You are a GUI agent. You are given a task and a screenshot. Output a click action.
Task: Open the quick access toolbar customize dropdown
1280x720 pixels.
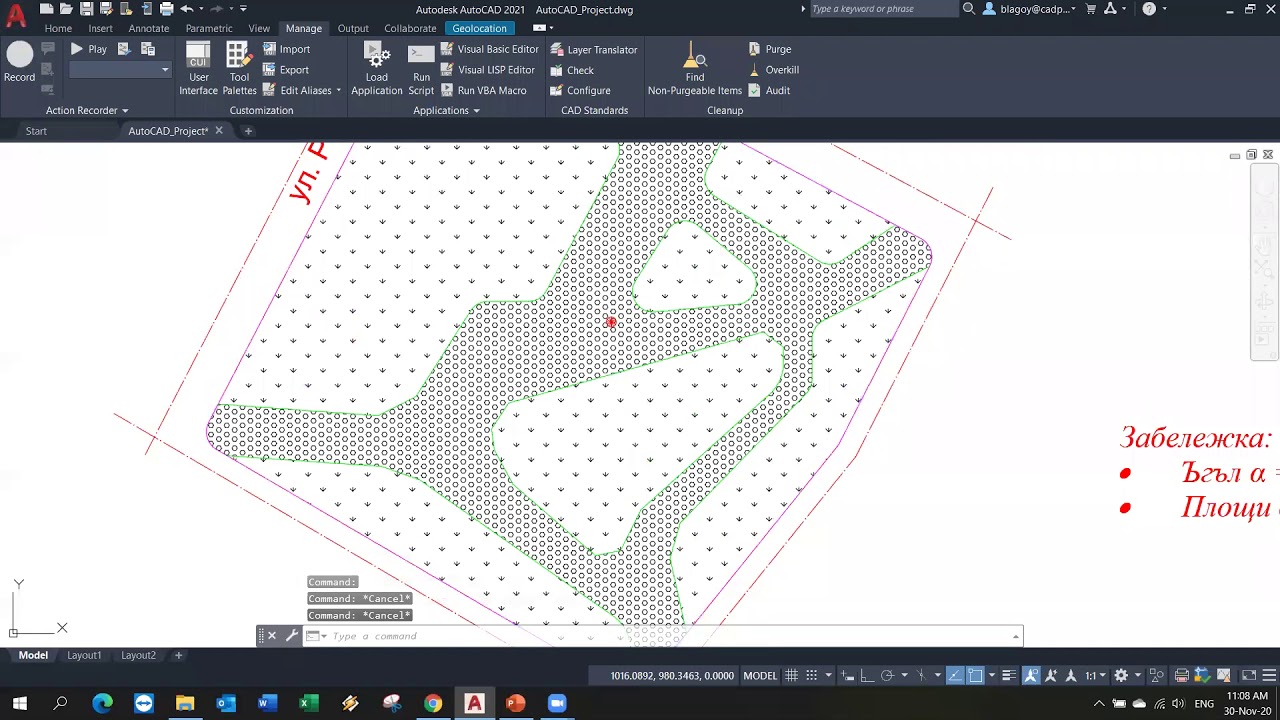pyautogui.click(x=243, y=9)
